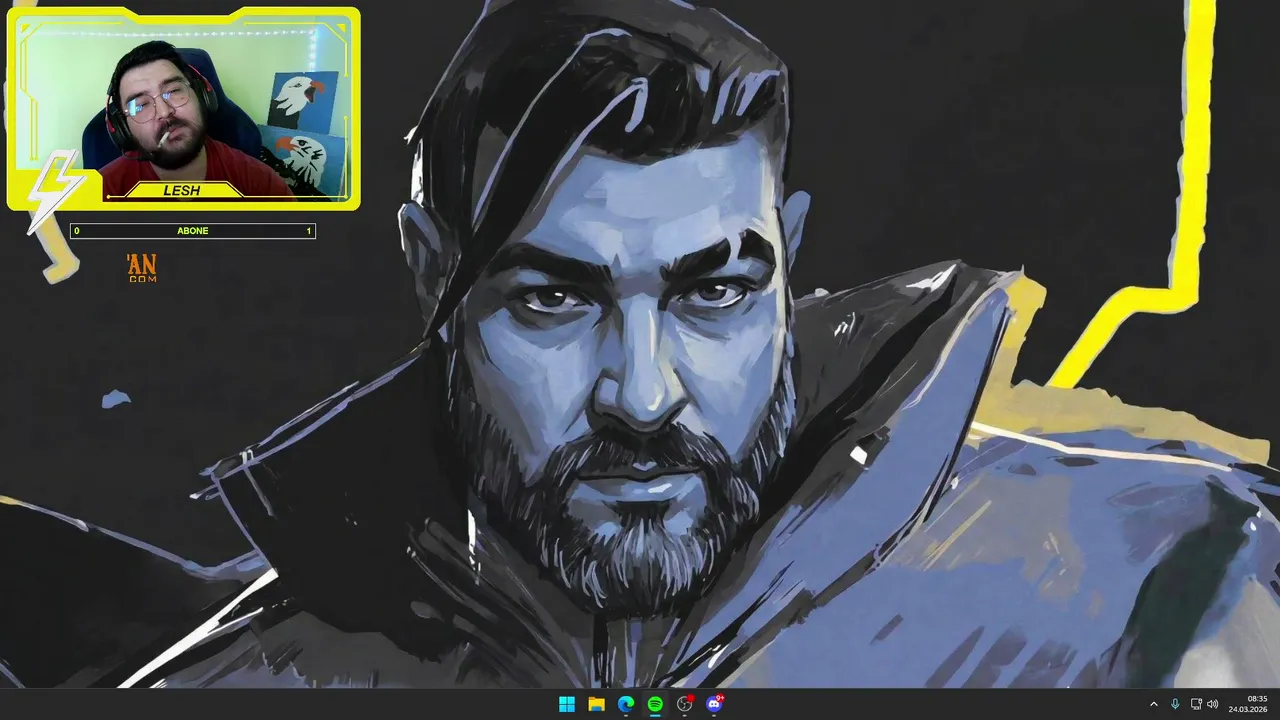Open the clock showing 08:35
The width and height of the screenshot is (1280, 720).
(1248, 704)
